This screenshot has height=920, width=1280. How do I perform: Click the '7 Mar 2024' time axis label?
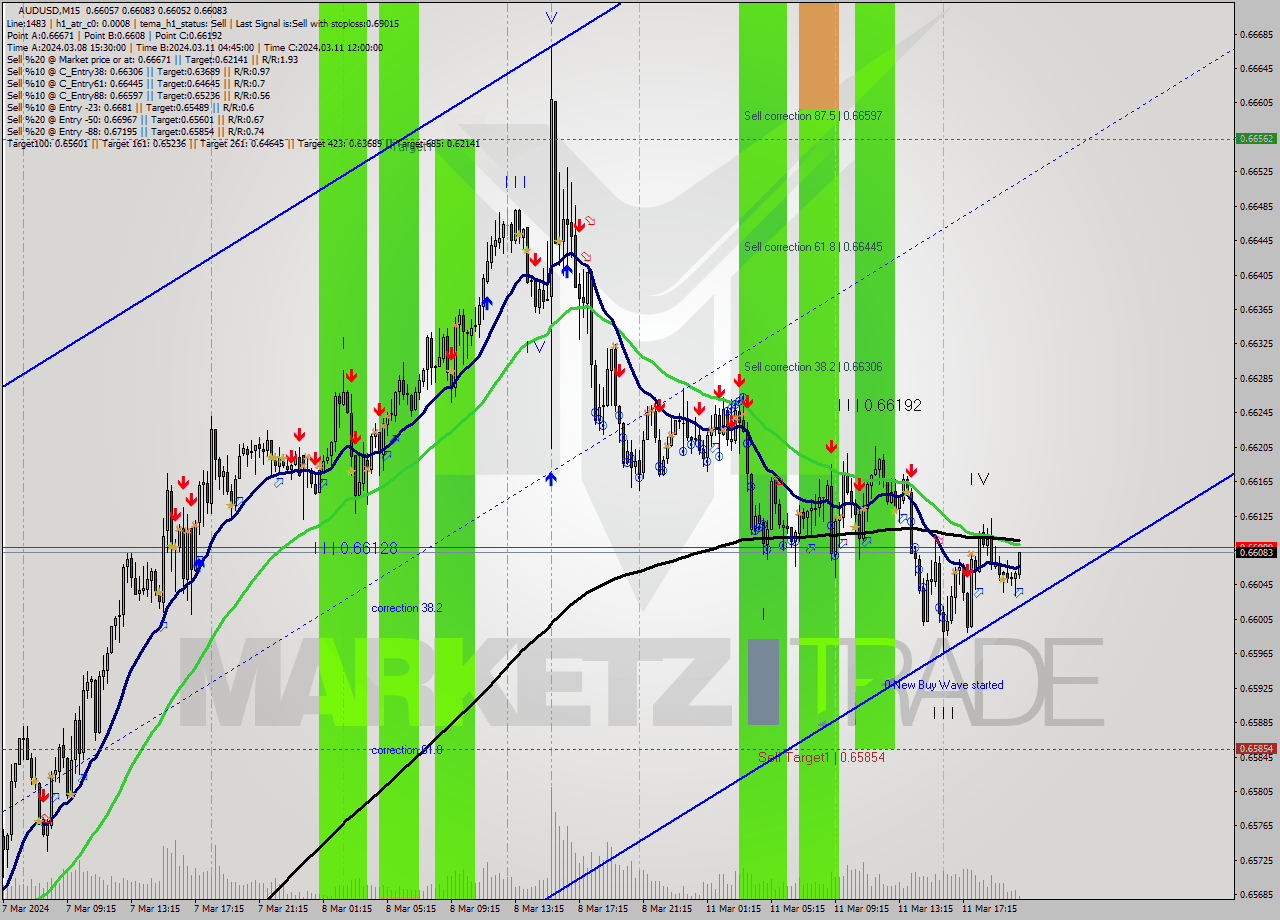tap(26, 909)
